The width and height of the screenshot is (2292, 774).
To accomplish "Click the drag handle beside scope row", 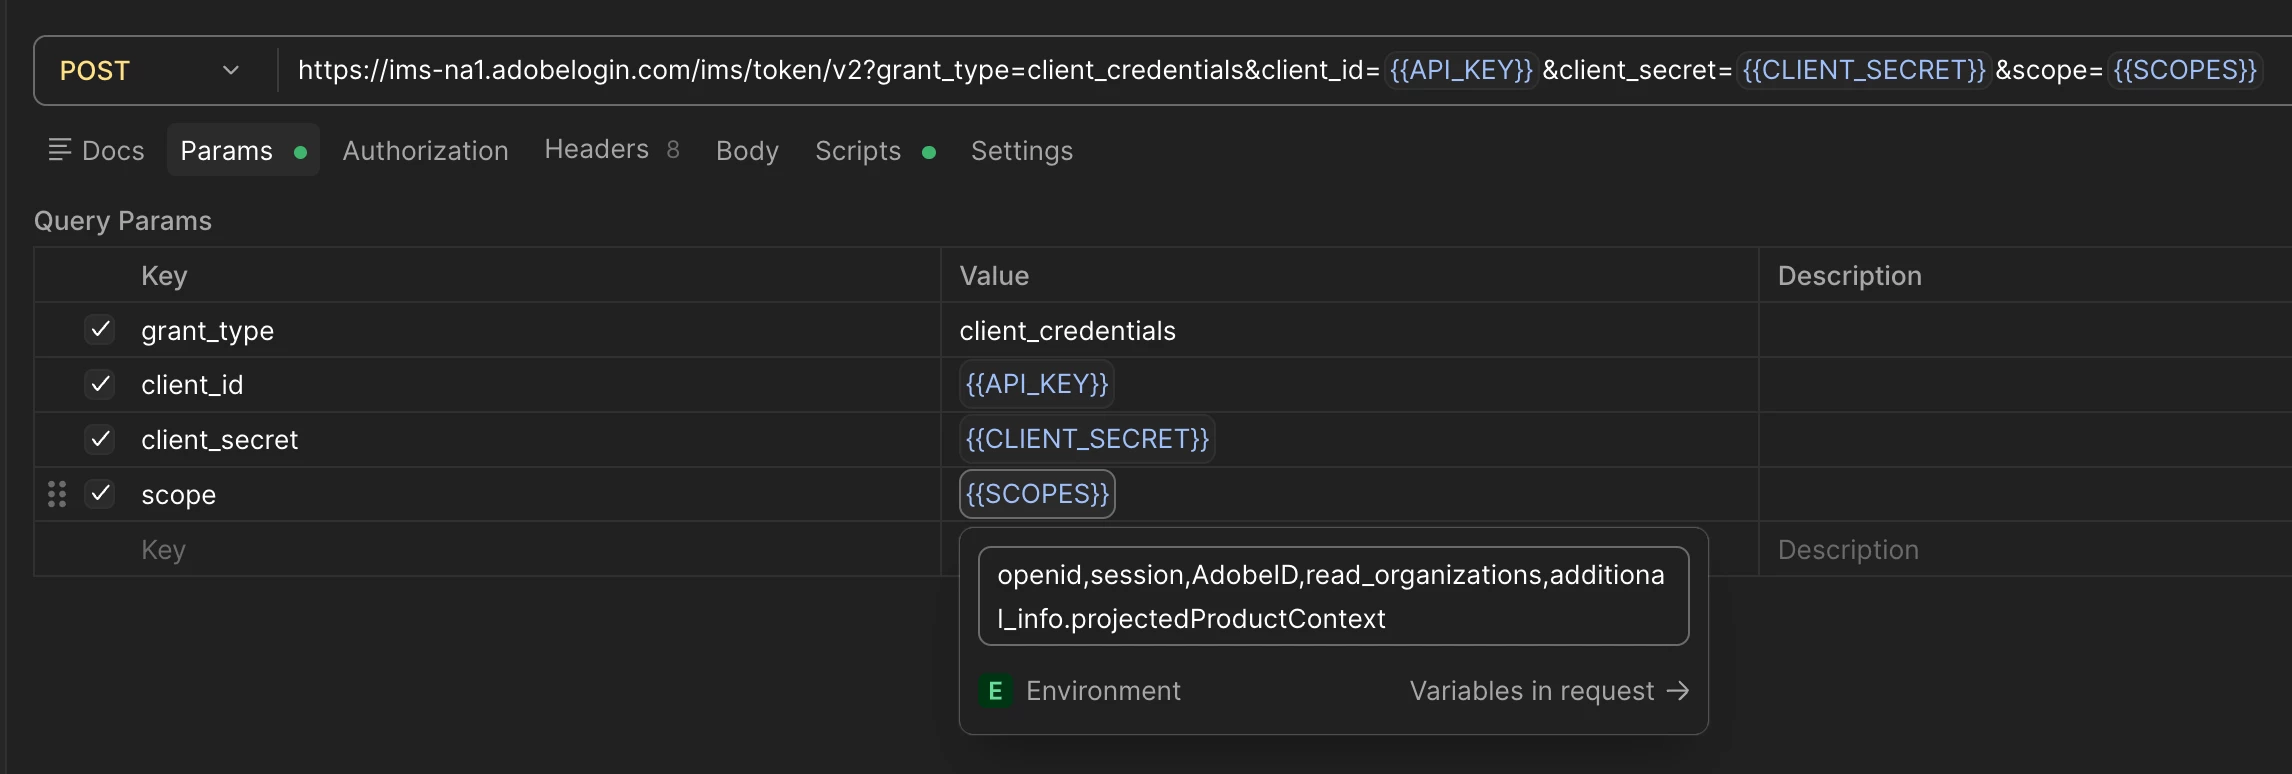I will (57, 494).
